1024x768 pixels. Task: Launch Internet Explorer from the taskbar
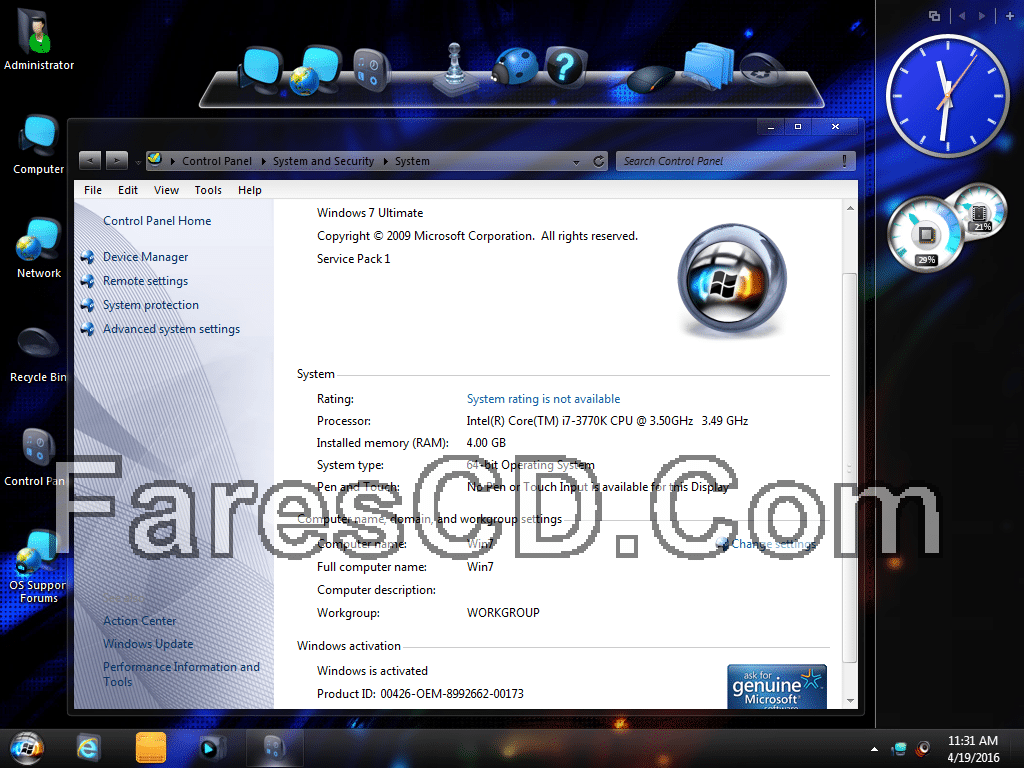[88, 748]
